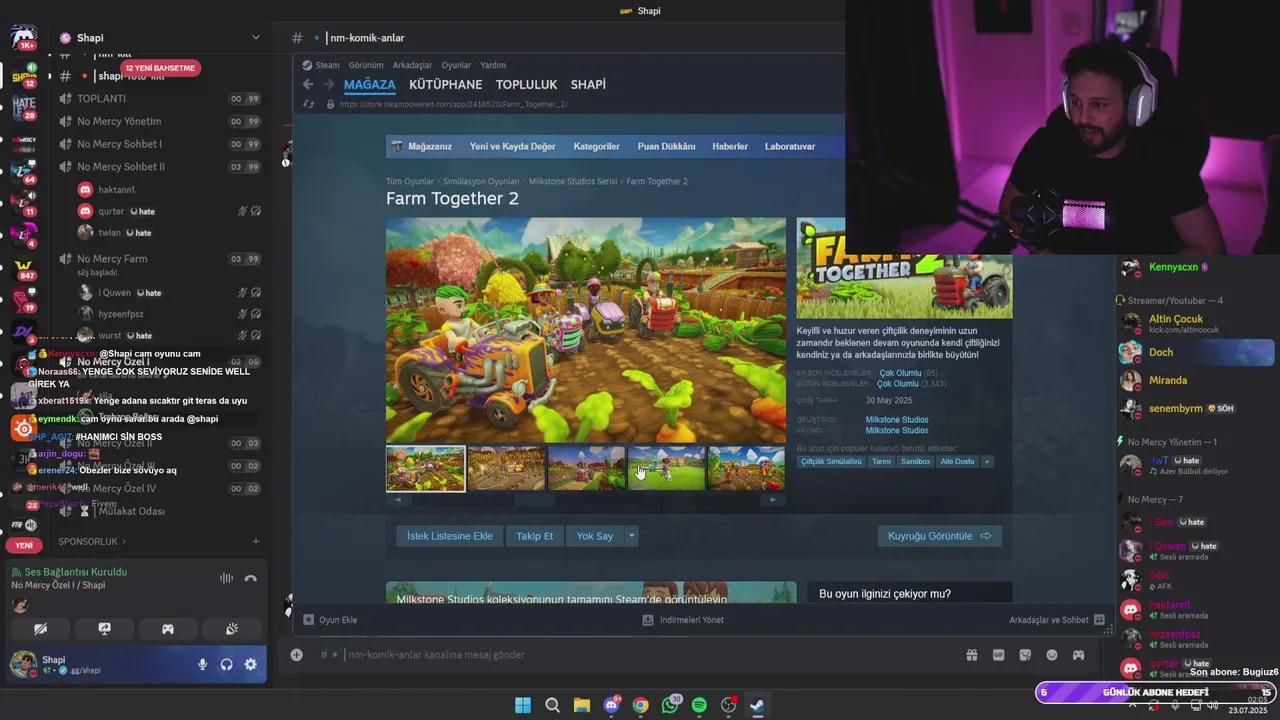Click plus attachment icon in message bar
Image resolution: width=1280 pixels, height=720 pixels.
tap(296, 655)
